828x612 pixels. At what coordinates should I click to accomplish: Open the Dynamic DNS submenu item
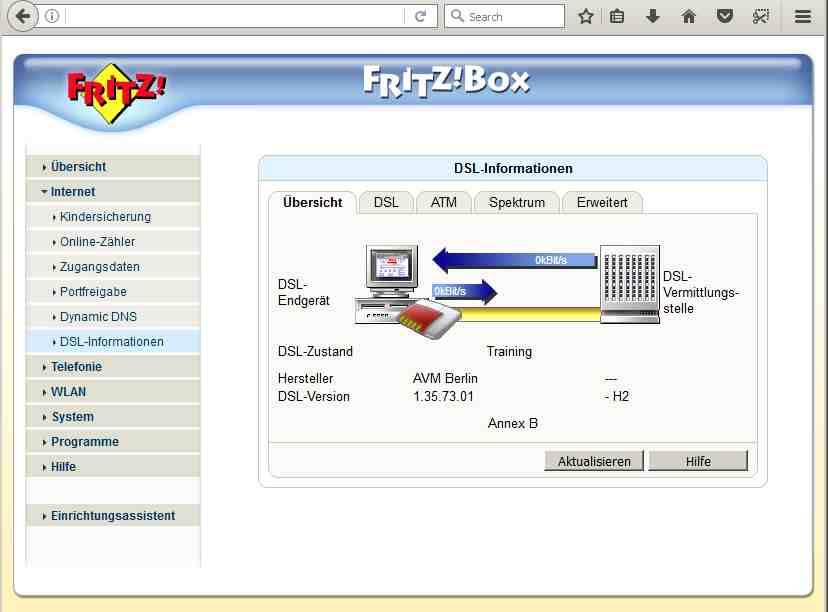(x=98, y=317)
